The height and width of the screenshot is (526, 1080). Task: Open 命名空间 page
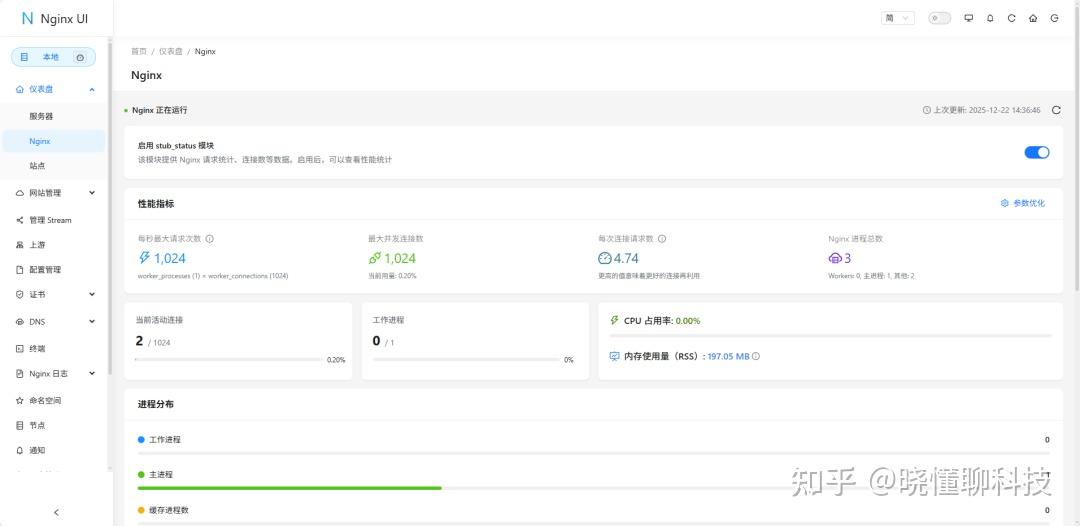pyautogui.click(x=55, y=401)
